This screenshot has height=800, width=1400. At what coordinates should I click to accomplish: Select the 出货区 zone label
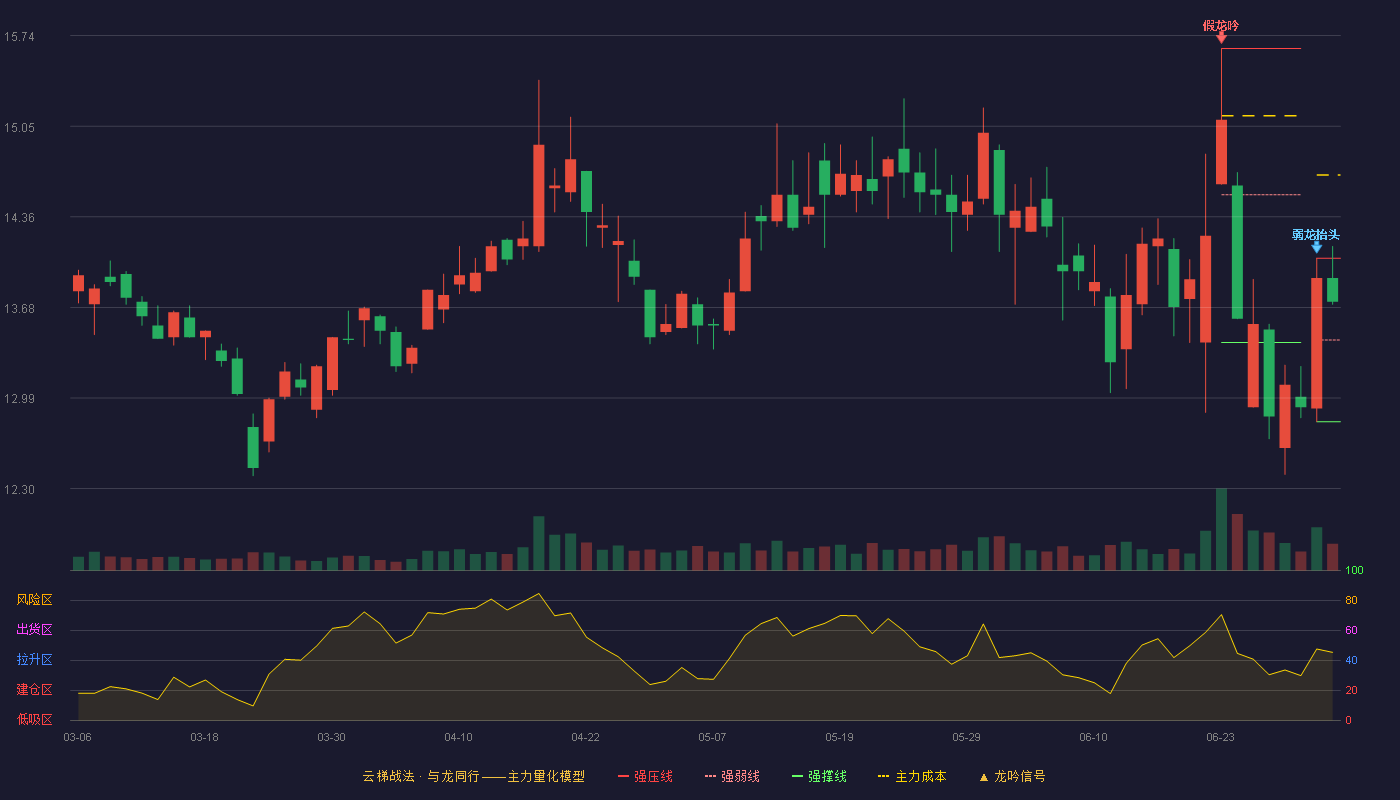[x=34, y=630]
